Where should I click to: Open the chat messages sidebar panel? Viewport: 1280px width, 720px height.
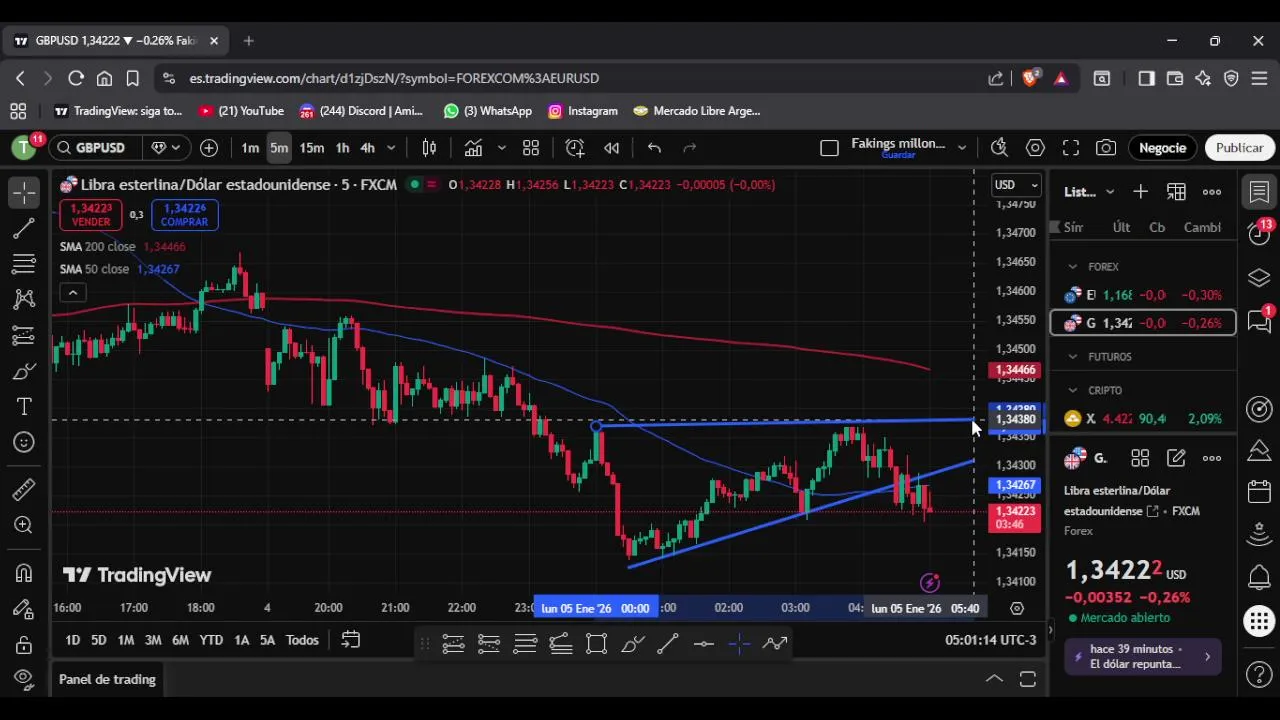point(1259,320)
